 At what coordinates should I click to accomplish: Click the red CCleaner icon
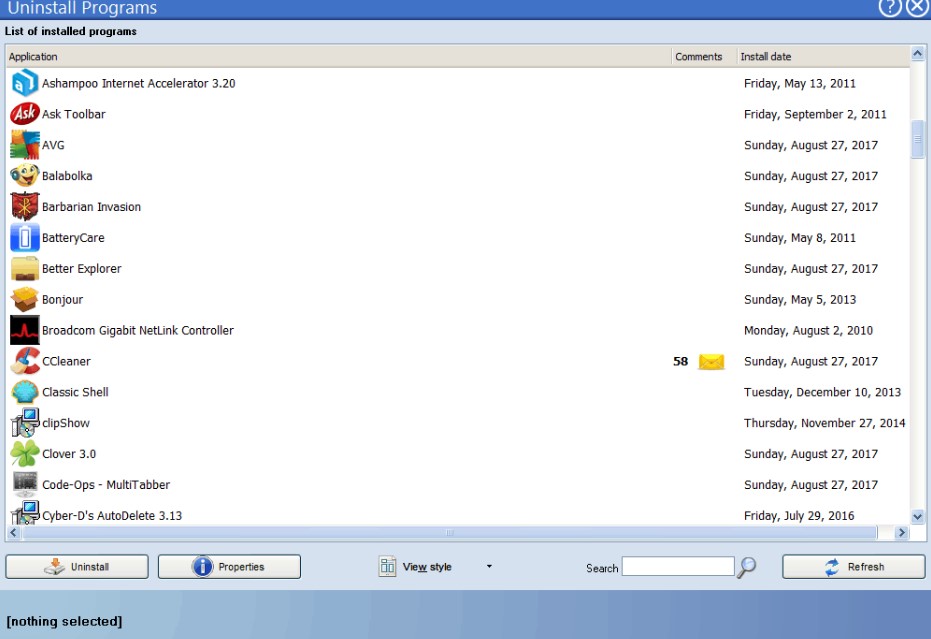tap(24, 361)
